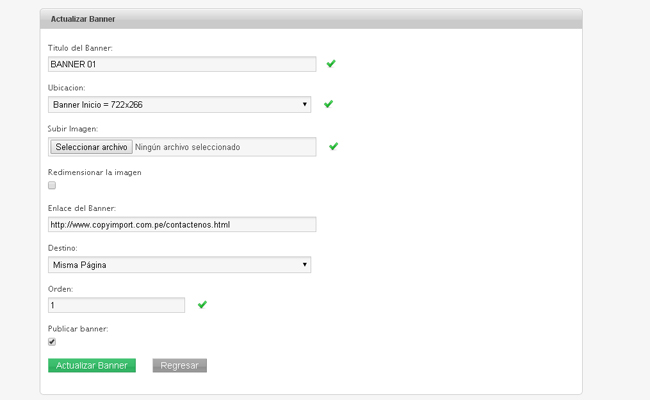
Task: Select the Orden input field
Action: 116,305
